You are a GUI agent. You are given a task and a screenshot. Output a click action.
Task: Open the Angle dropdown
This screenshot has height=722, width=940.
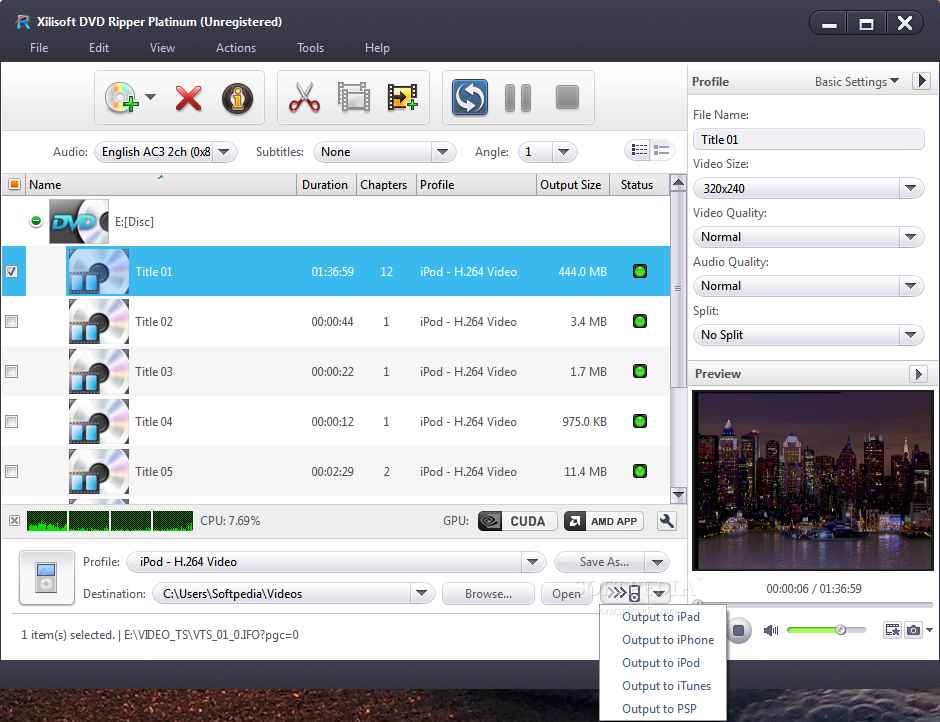point(564,152)
